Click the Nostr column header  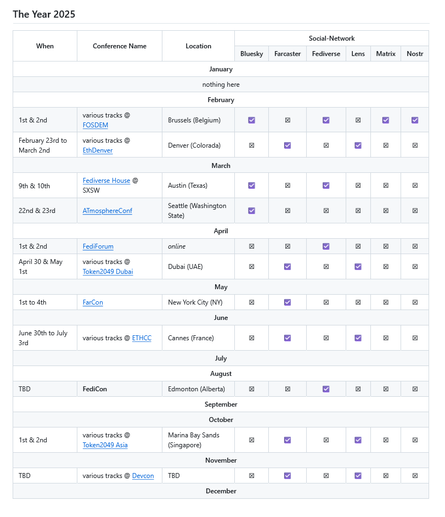[x=415, y=54]
